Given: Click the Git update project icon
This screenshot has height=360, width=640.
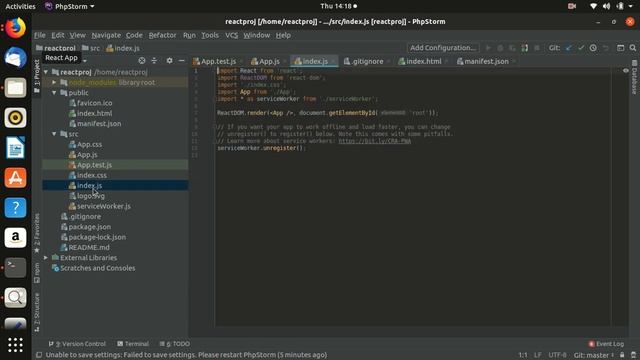Looking at the screenshot, I should pyautogui.click(x=569, y=48).
